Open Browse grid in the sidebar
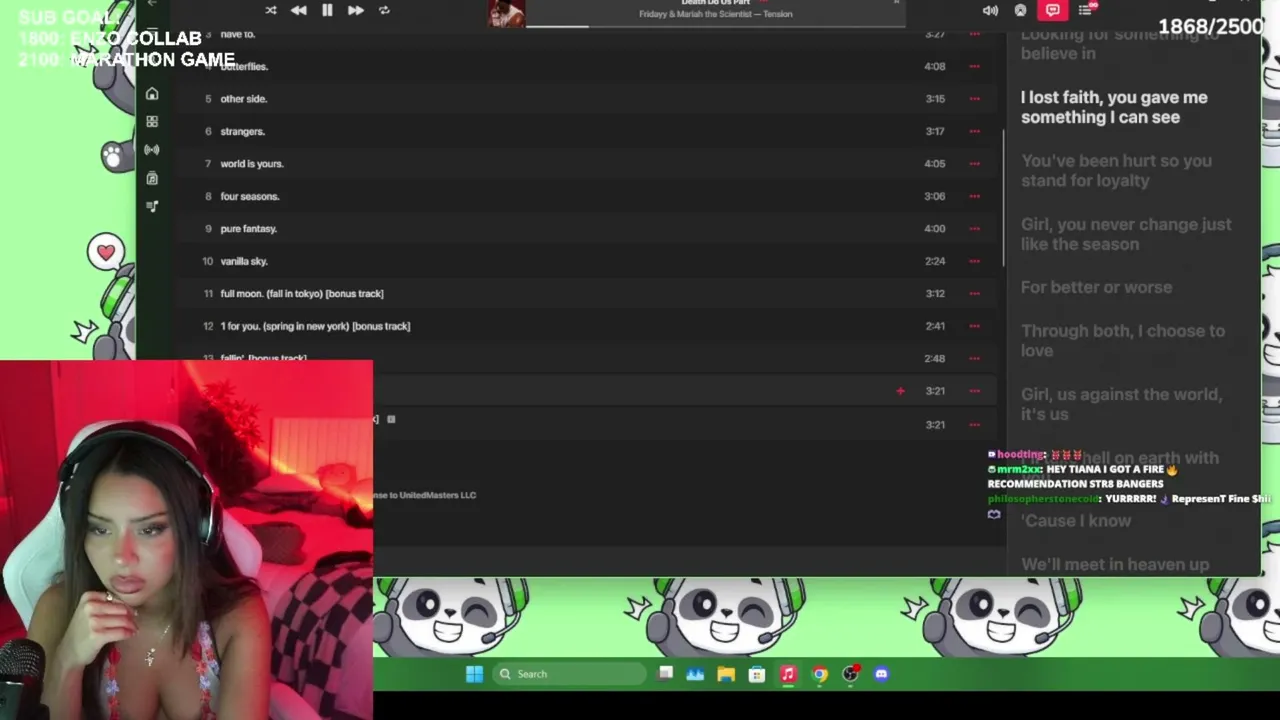 click(x=152, y=122)
